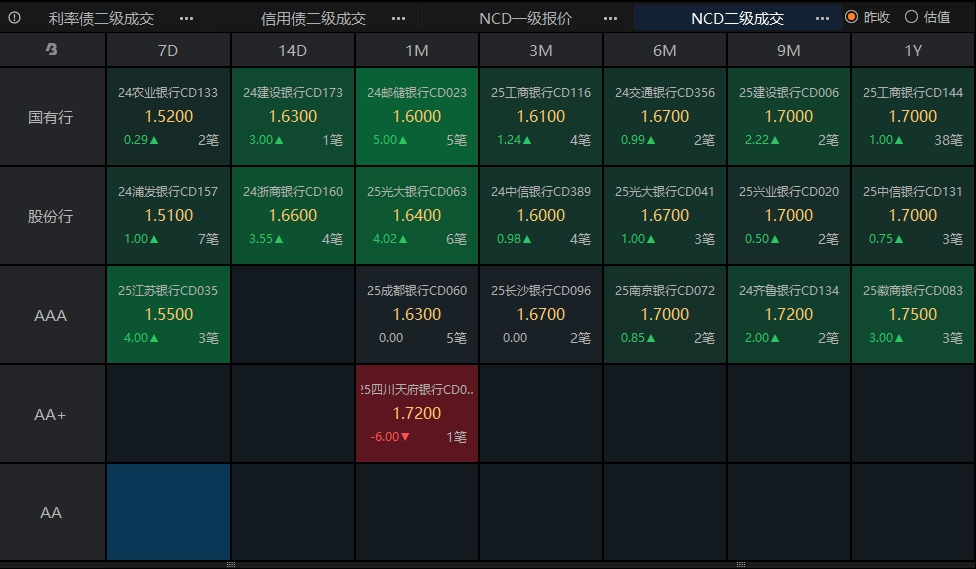Click the 7D column header
Screen dimensions: 976x569
tap(168, 50)
